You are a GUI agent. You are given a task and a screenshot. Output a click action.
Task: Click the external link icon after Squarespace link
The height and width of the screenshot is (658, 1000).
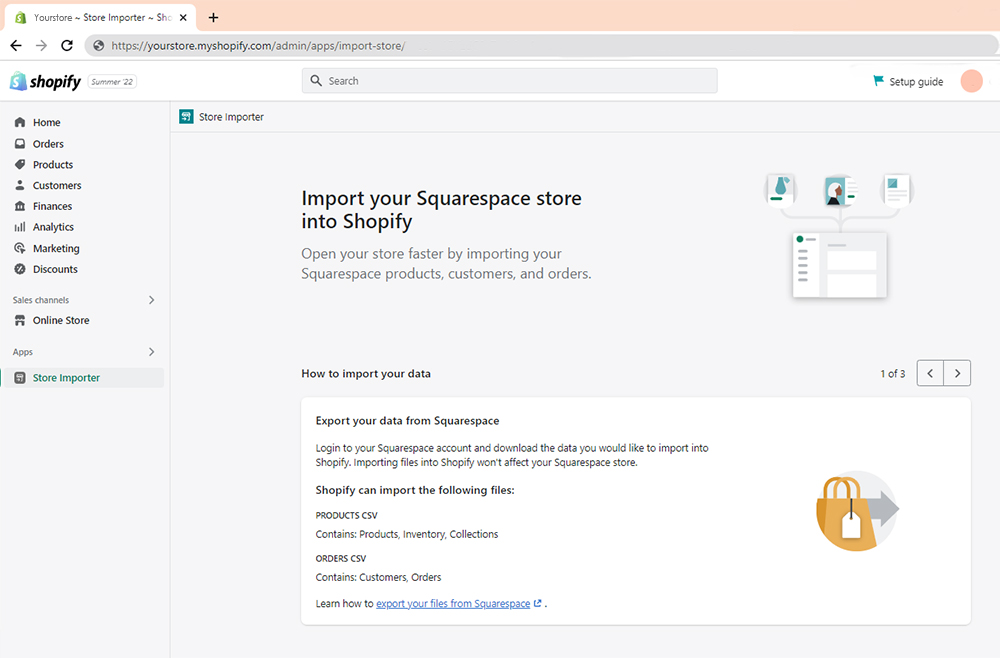click(538, 603)
